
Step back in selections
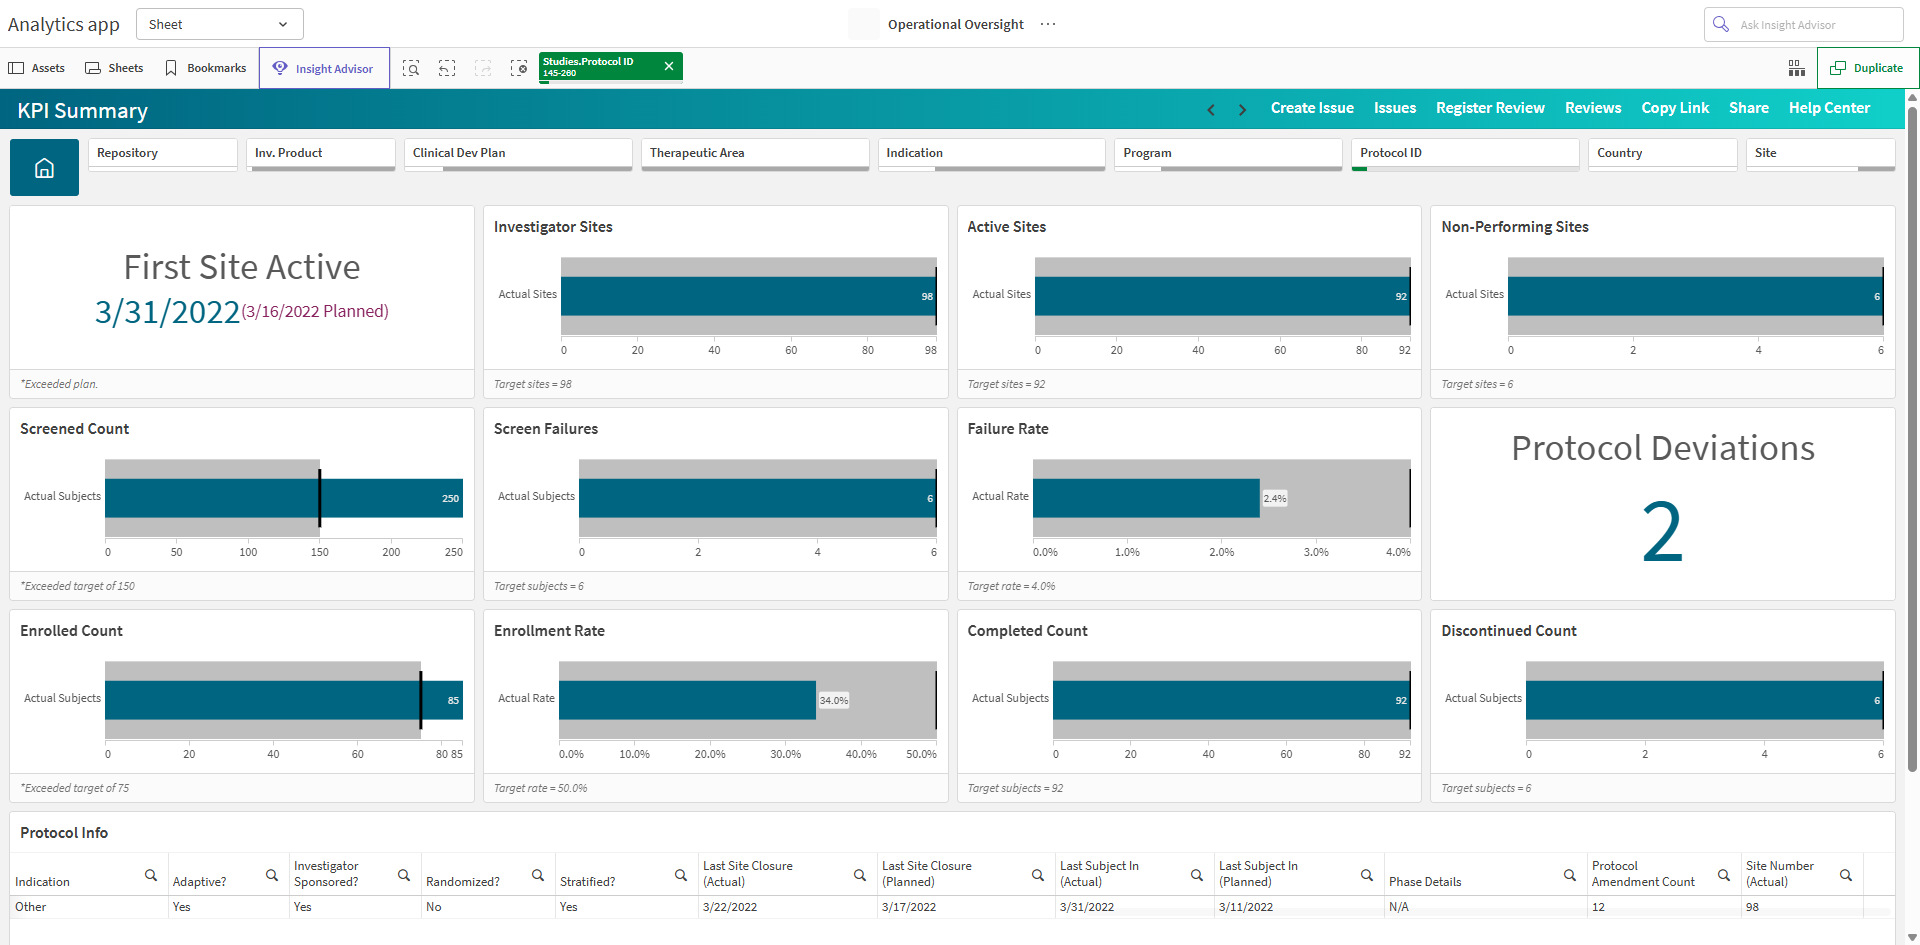(447, 68)
